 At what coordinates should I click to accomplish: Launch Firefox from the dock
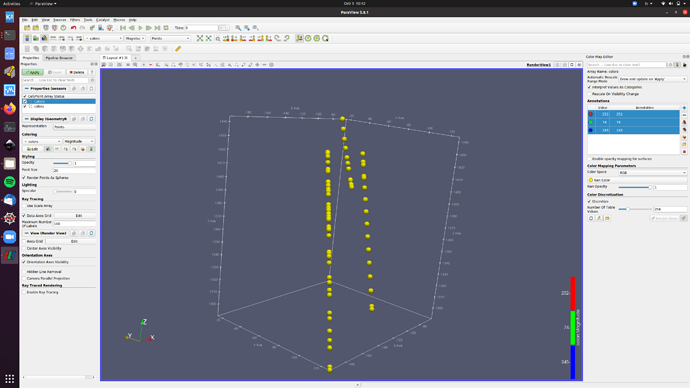tap(10, 109)
